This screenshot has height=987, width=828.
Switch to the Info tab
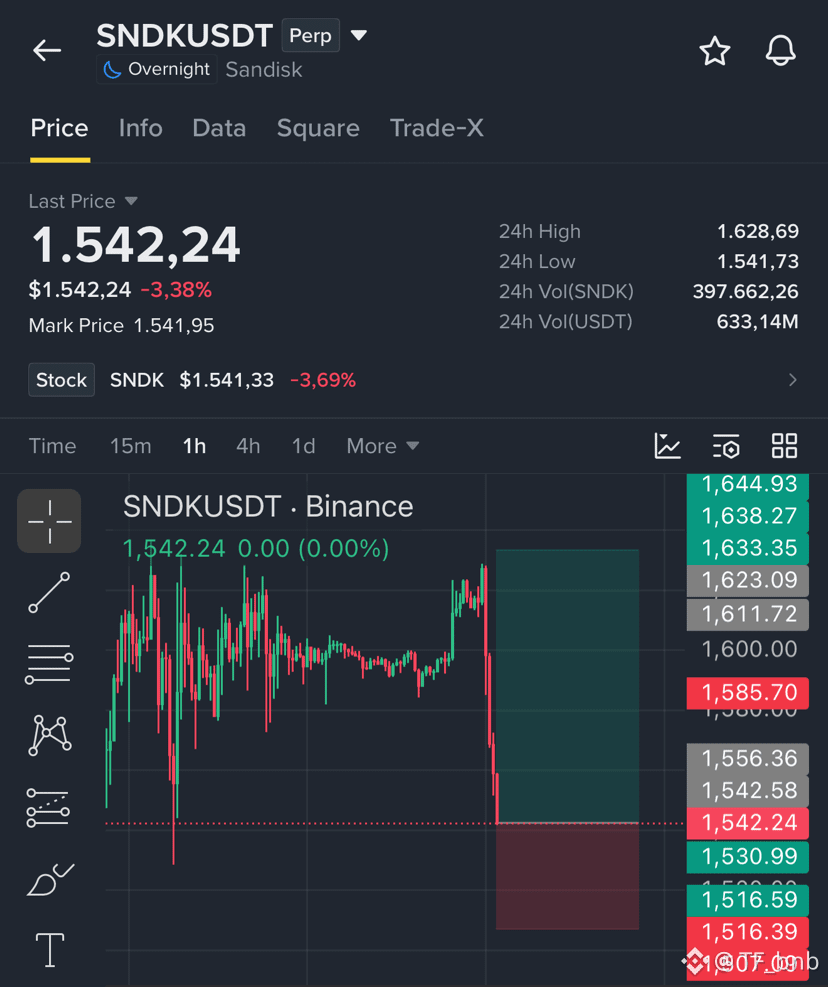click(x=140, y=128)
